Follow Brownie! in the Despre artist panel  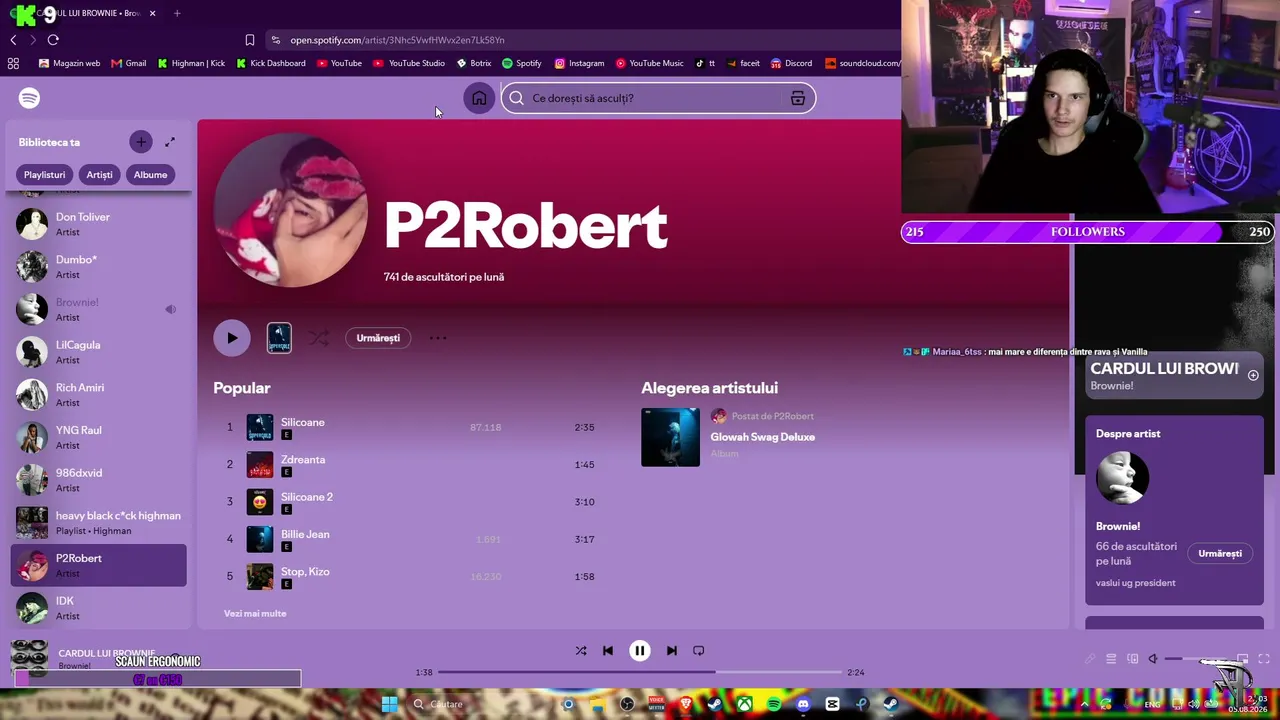(x=1220, y=553)
